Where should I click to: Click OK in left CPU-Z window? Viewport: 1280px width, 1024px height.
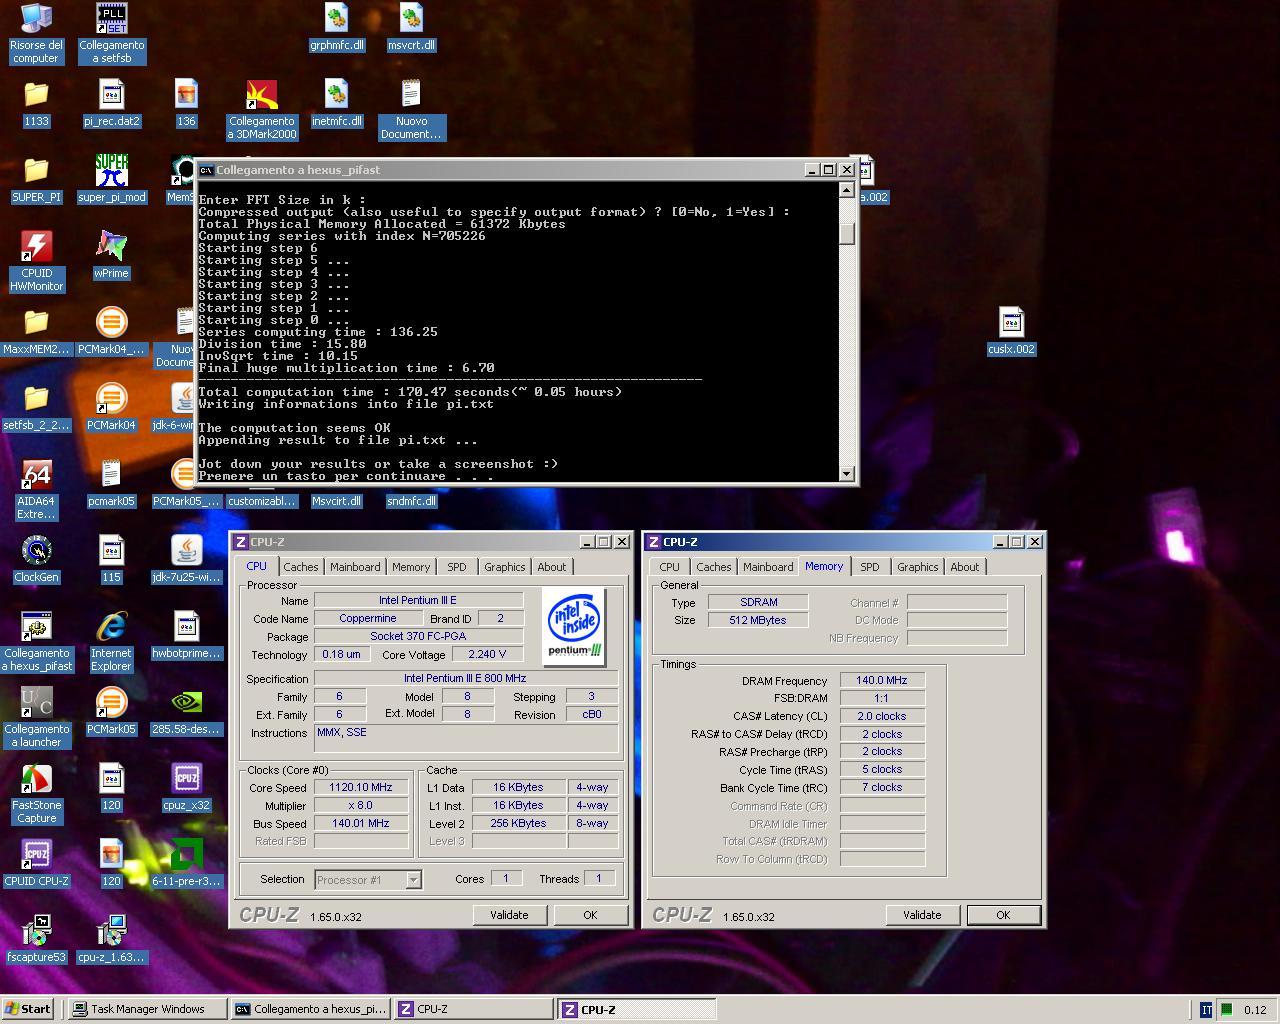pos(590,915)
